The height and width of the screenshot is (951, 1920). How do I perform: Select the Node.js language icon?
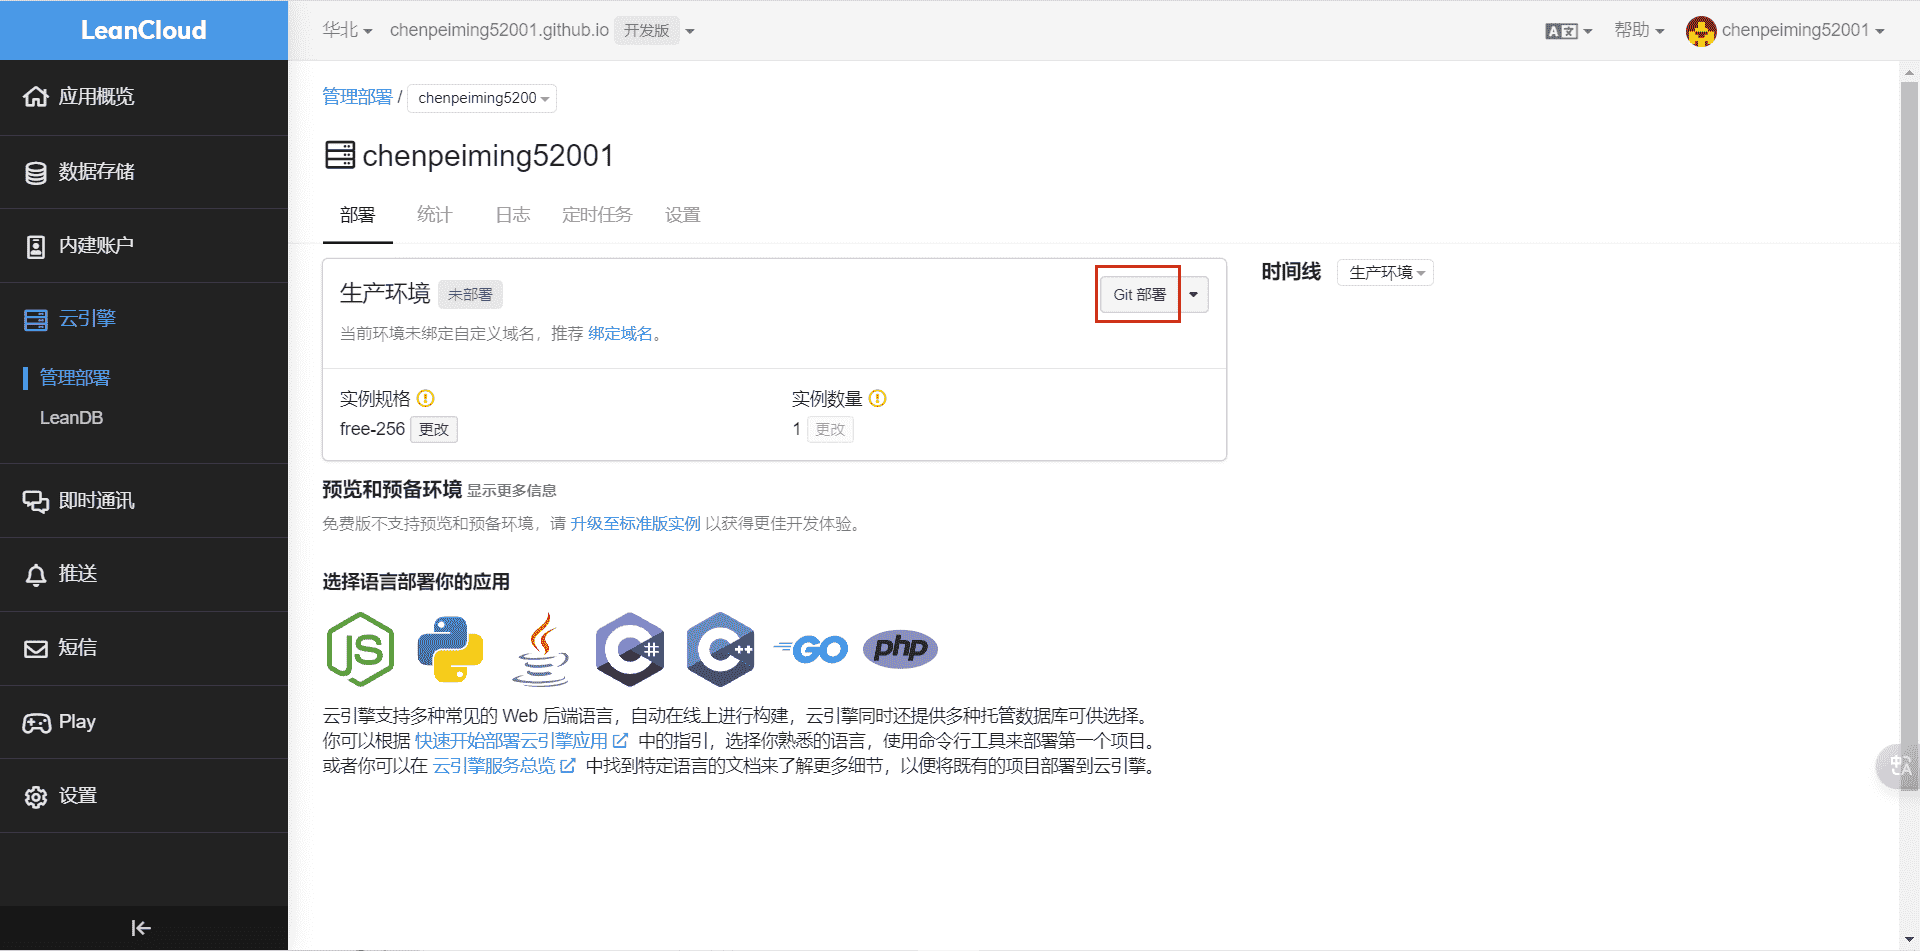[x=360, y=649]
